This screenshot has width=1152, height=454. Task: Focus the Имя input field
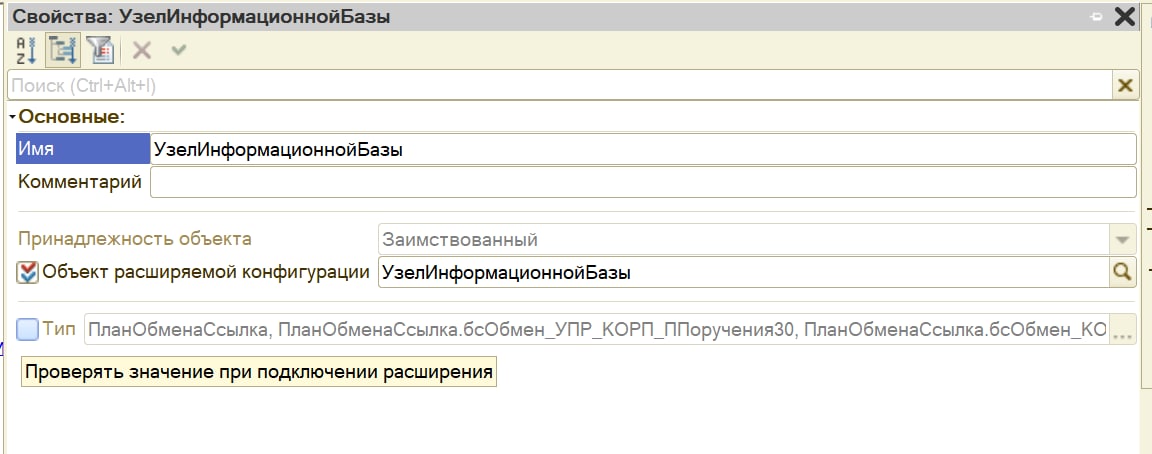642,150
